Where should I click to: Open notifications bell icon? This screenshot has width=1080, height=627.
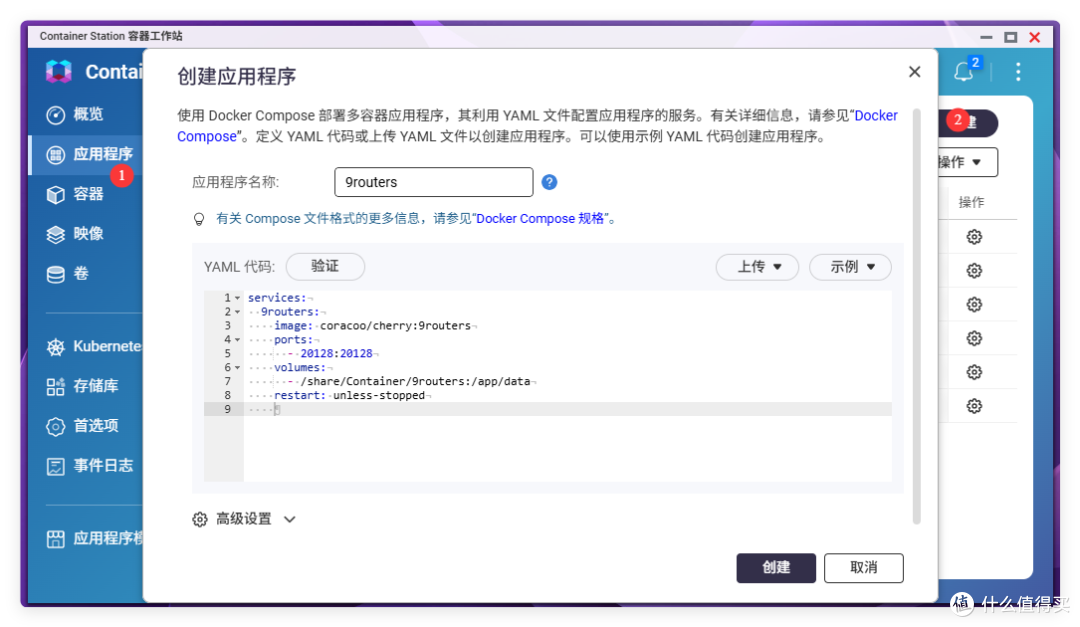(x=964, y=72)
